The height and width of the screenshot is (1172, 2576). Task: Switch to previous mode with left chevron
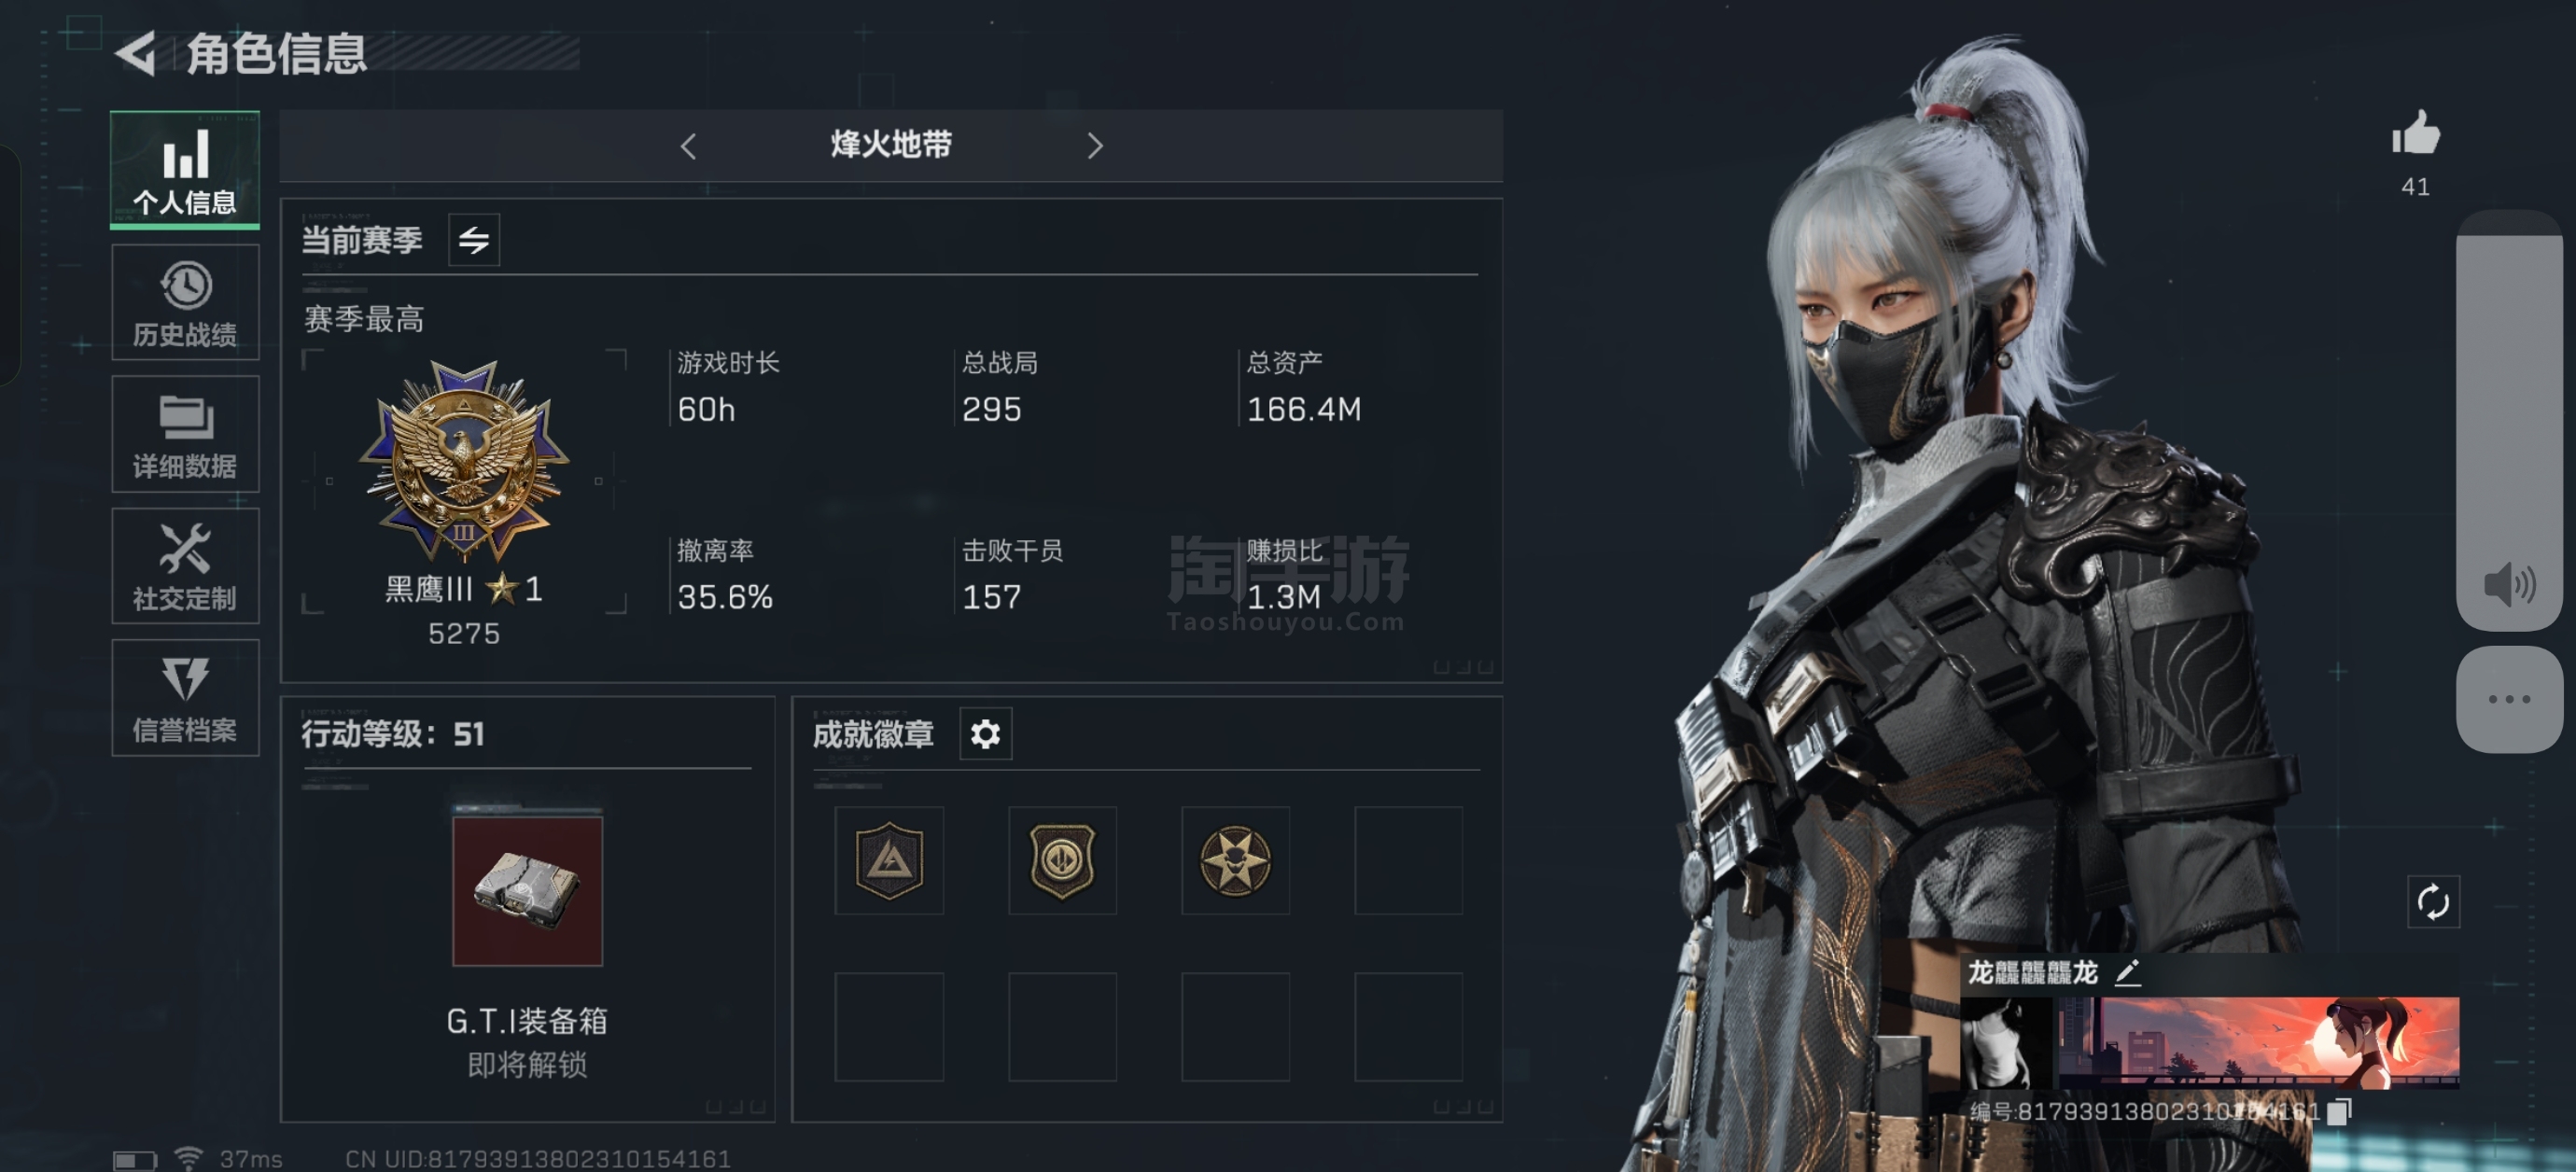688,146
